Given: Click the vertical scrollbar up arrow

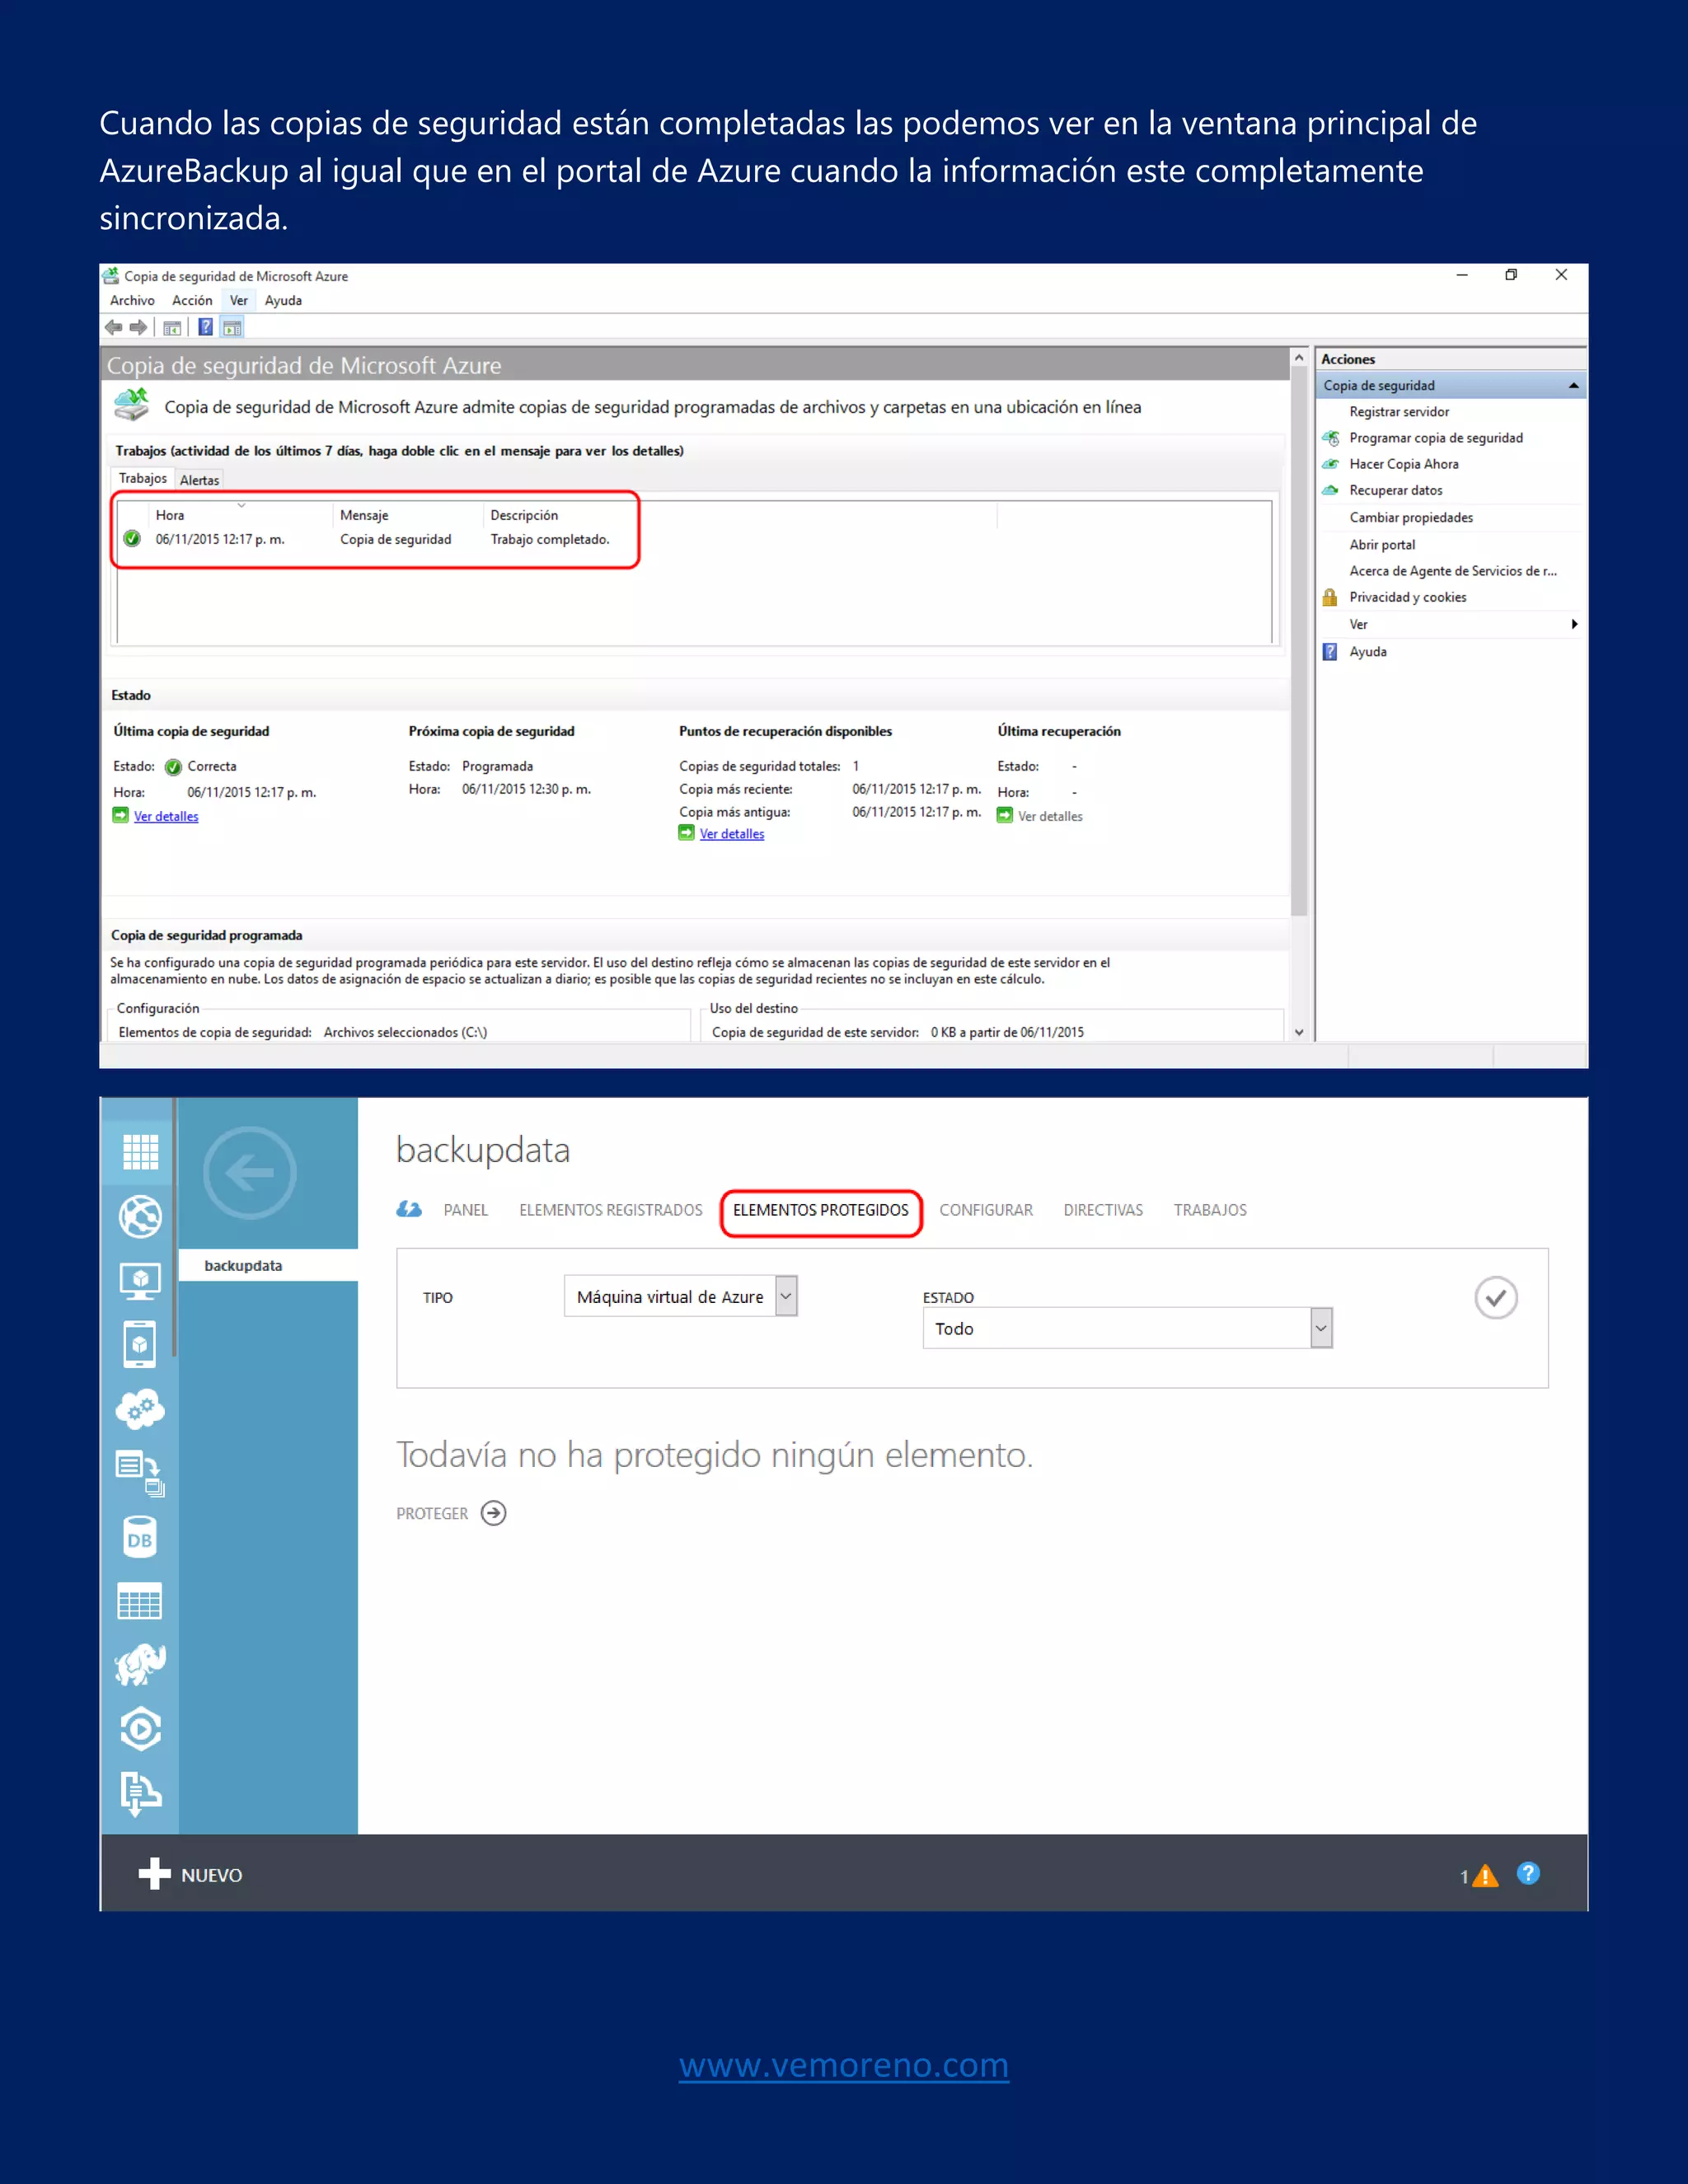Looking at the screenshot, I should click(1299, 357).
